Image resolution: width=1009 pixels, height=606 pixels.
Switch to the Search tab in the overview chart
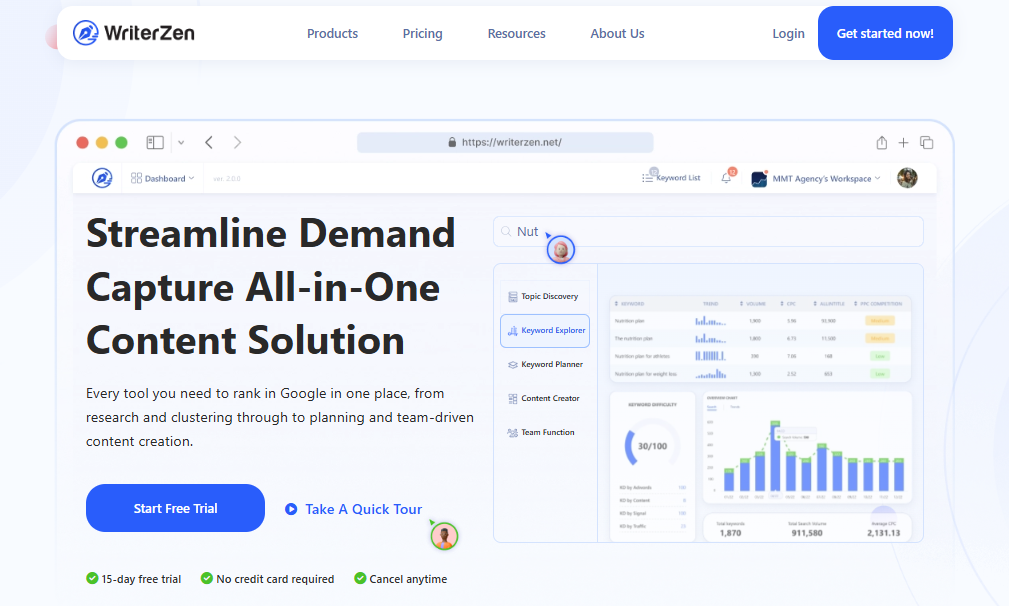(x=712, y=407)
